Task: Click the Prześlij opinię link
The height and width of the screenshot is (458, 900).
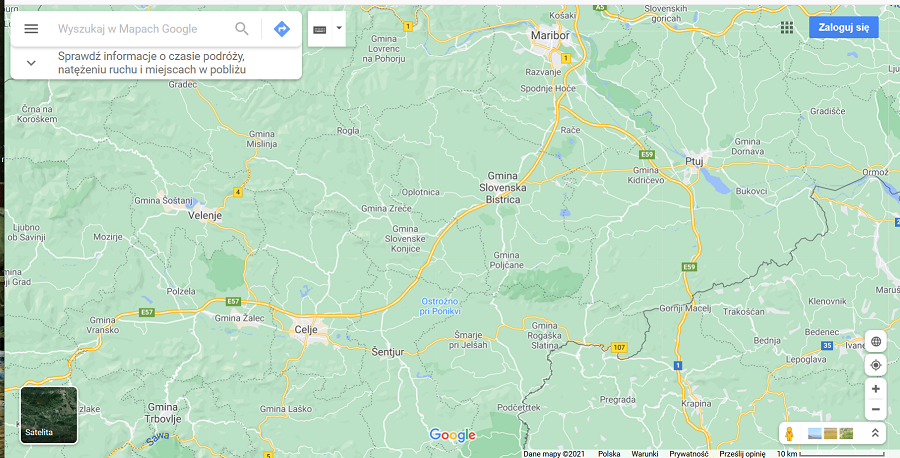Action: pyautogui.click(x=742, y=453)
